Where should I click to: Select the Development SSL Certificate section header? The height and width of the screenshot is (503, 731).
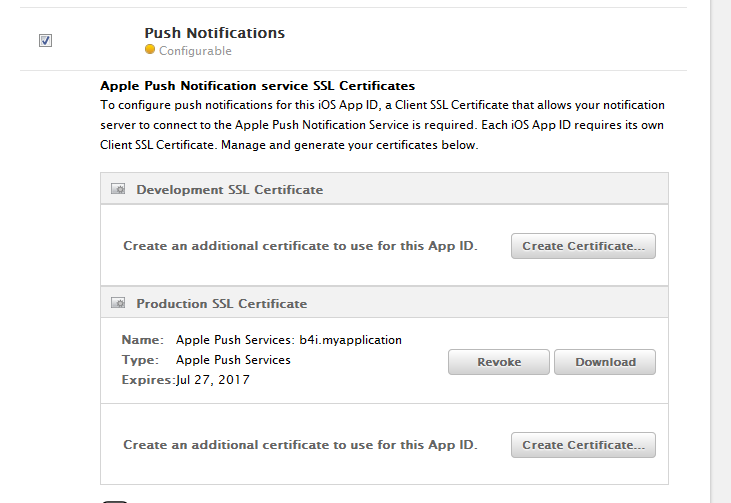[x=229, y=189]
